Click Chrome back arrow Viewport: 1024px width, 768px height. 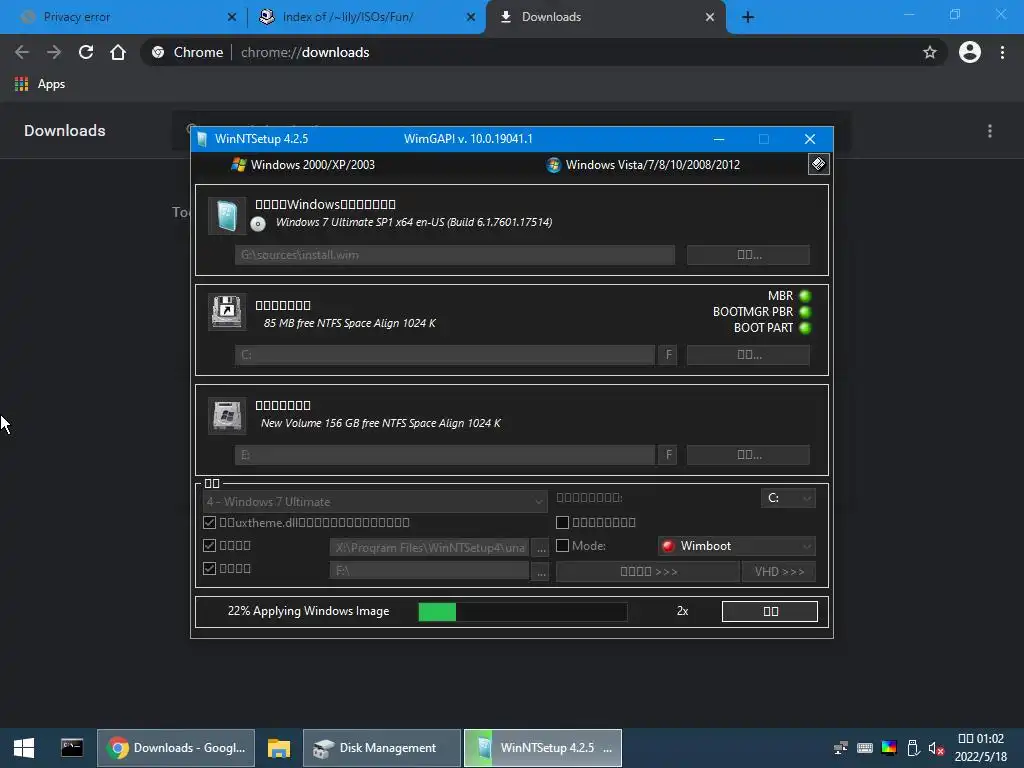coord(22,52)
